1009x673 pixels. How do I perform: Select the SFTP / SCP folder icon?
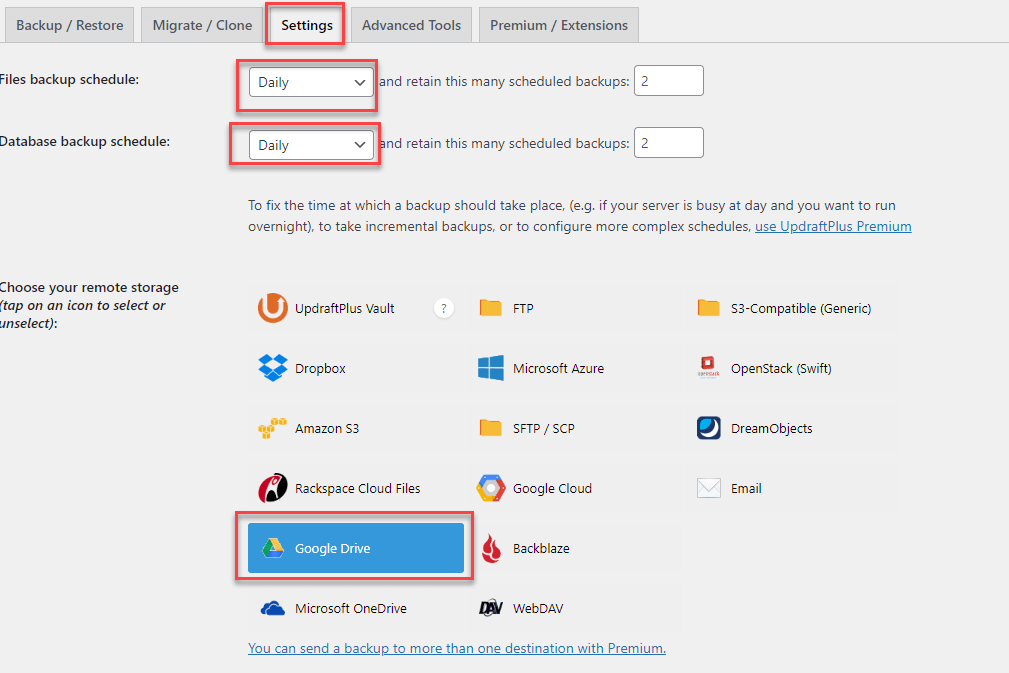(x=491, y=428)
